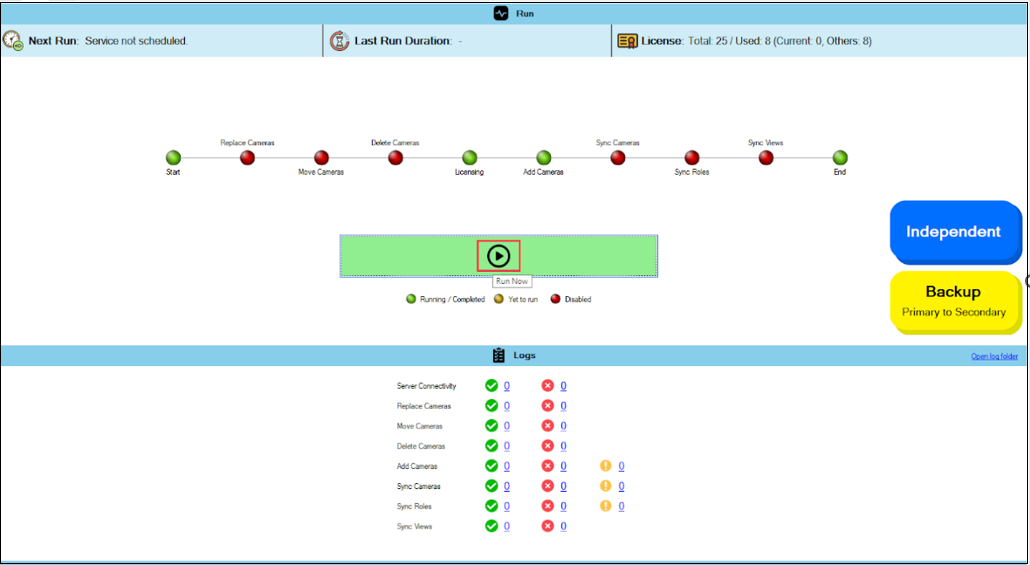
Task: Toggle the Replace Cameras step node
Action: 247,158
